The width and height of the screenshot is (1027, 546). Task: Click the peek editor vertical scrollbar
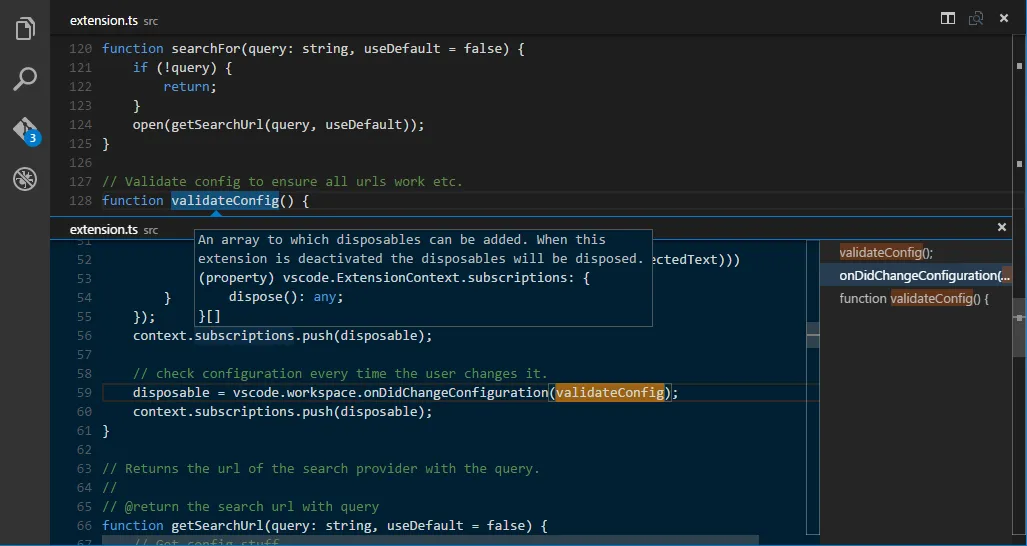(813, 340)
